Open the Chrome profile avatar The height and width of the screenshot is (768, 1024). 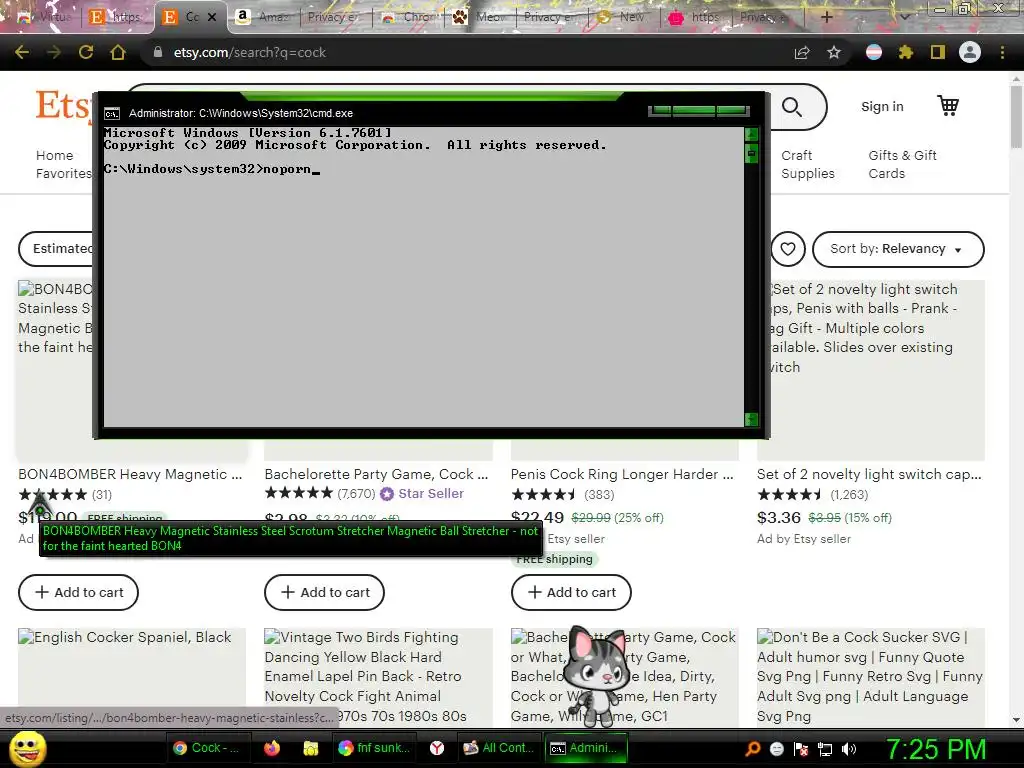[970, 52]
